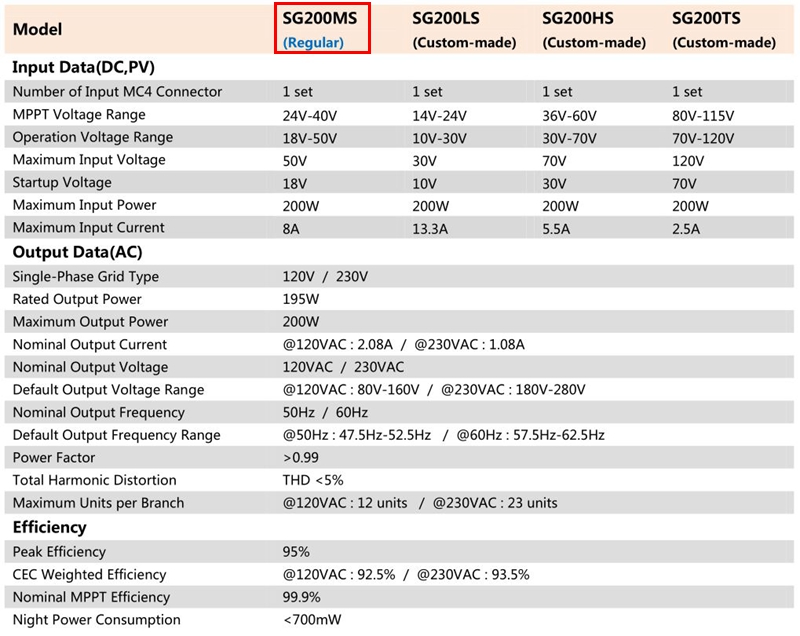This screenshot has width=800, height=636.
Task: Select the '13.3A' input current cell
Action: pos(430,229)
